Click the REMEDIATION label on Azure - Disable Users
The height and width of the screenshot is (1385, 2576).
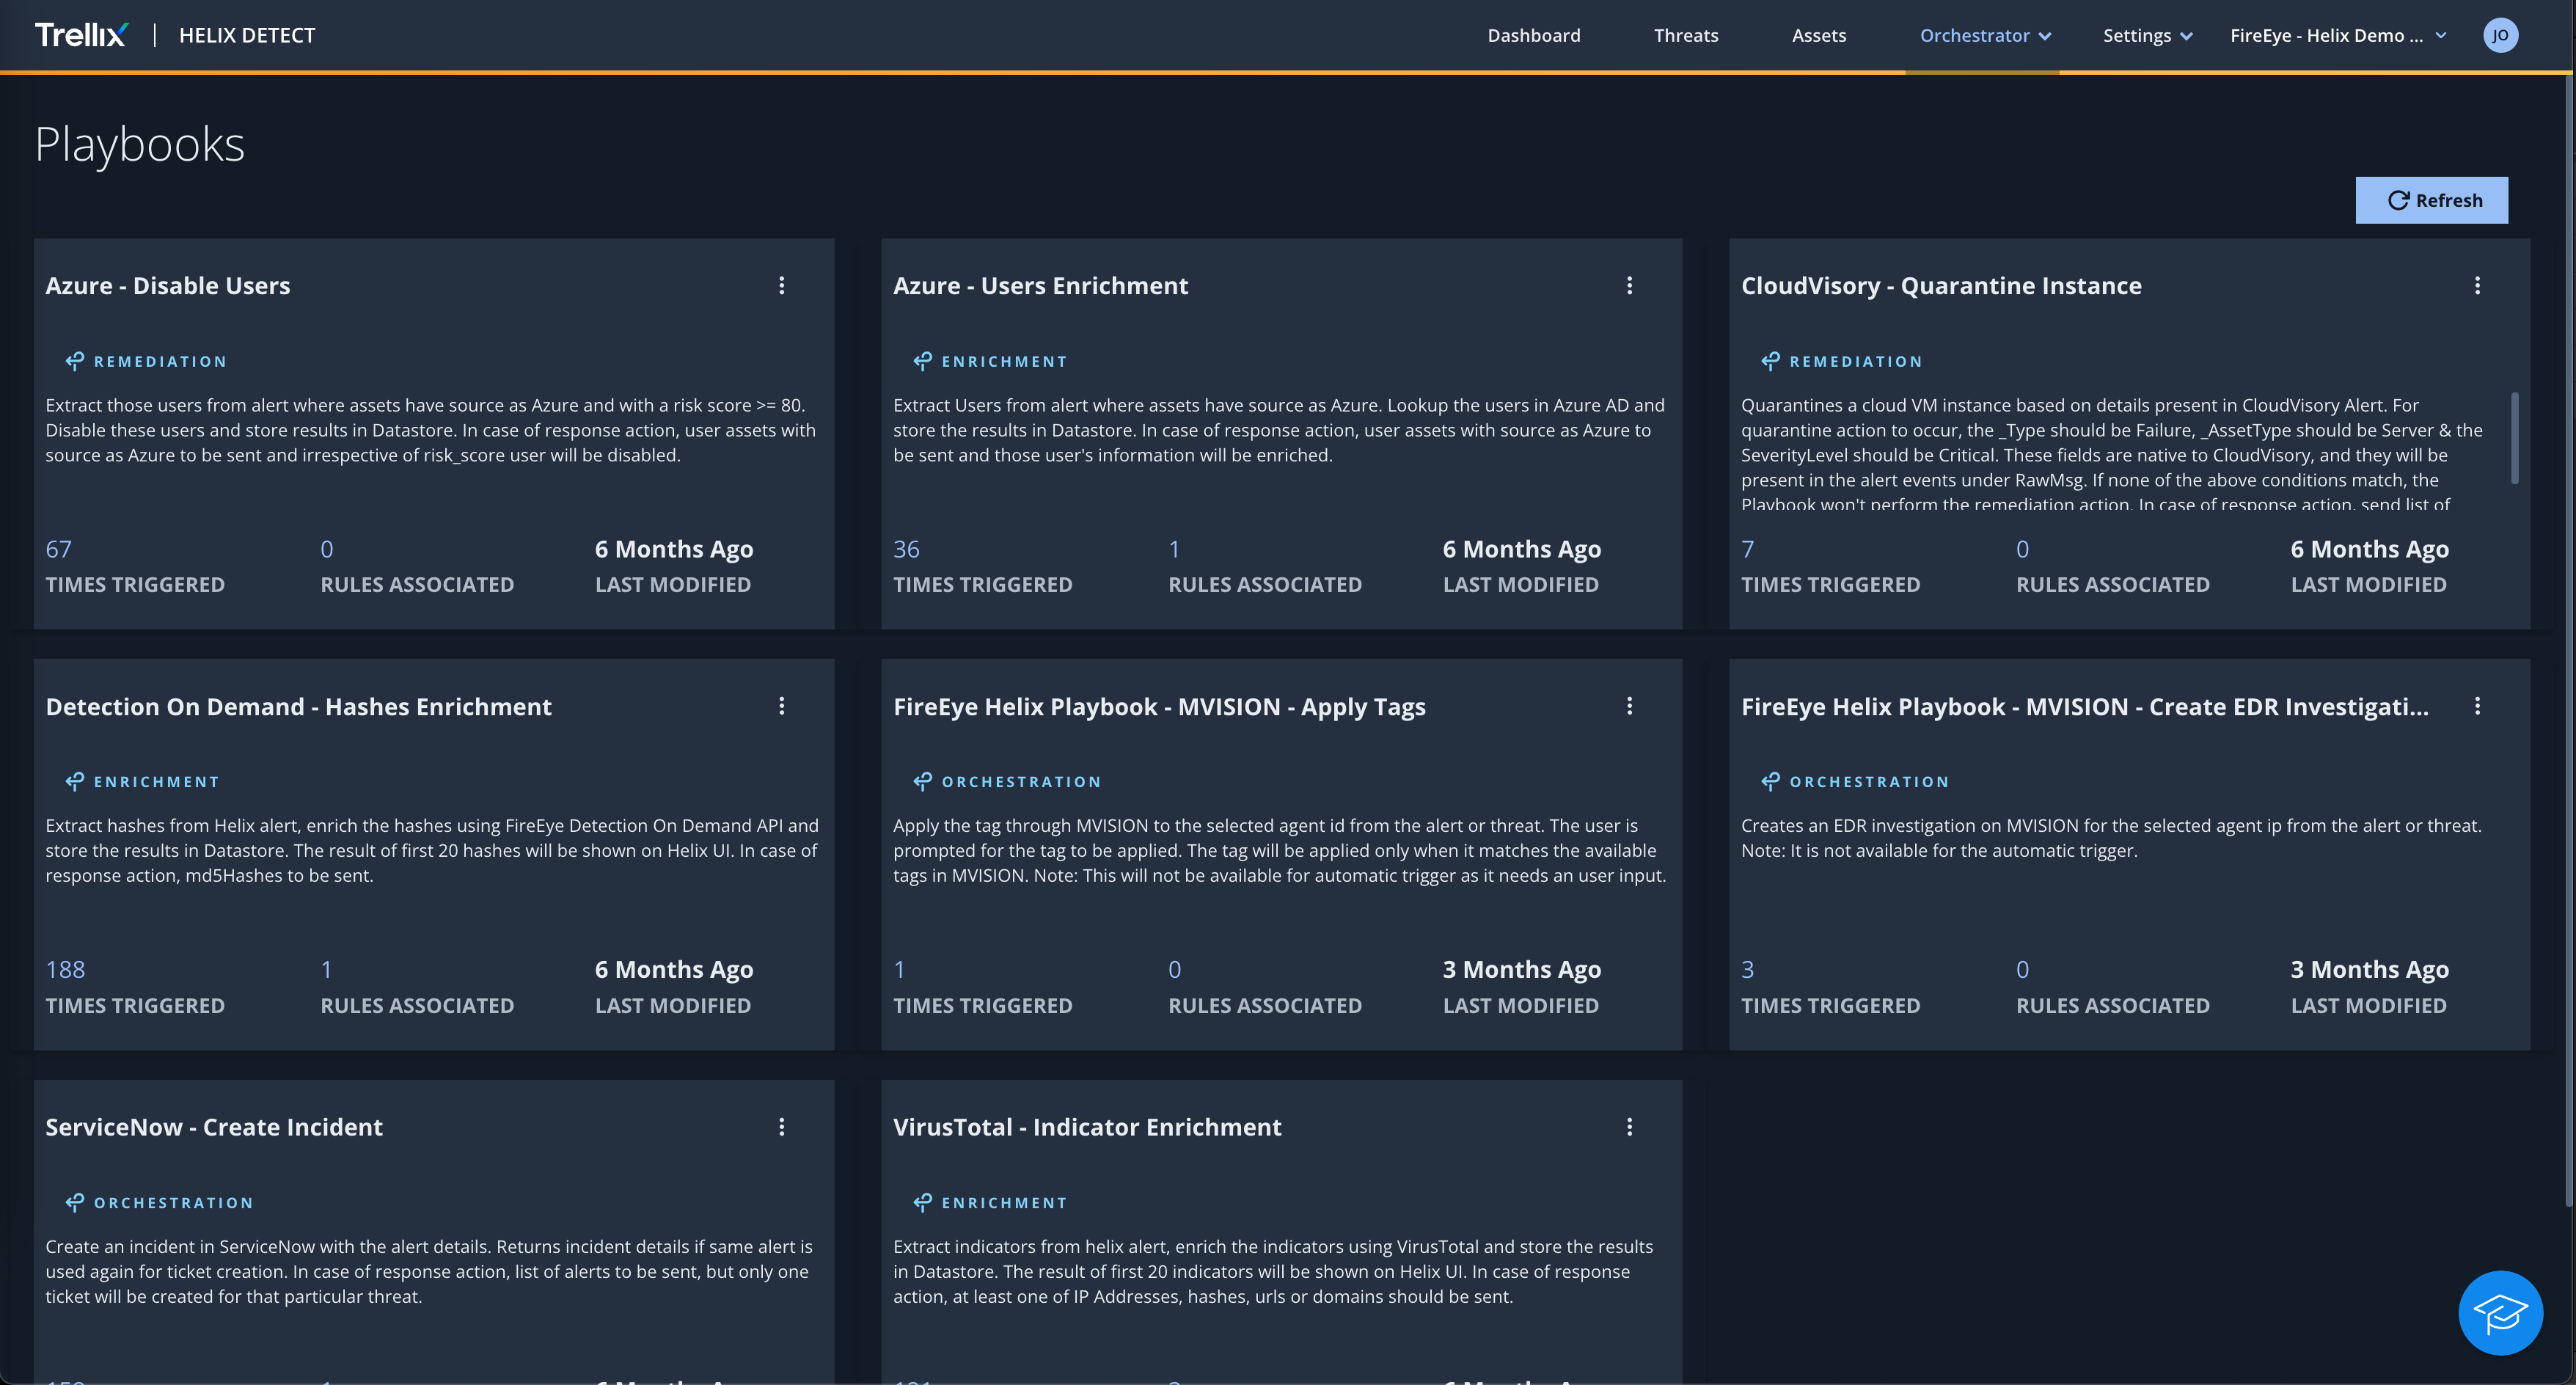[160, 361]
